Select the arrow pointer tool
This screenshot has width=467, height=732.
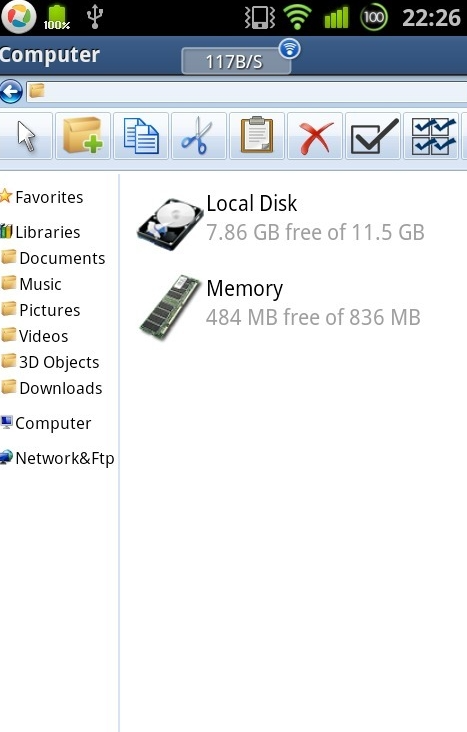(26, 136)
